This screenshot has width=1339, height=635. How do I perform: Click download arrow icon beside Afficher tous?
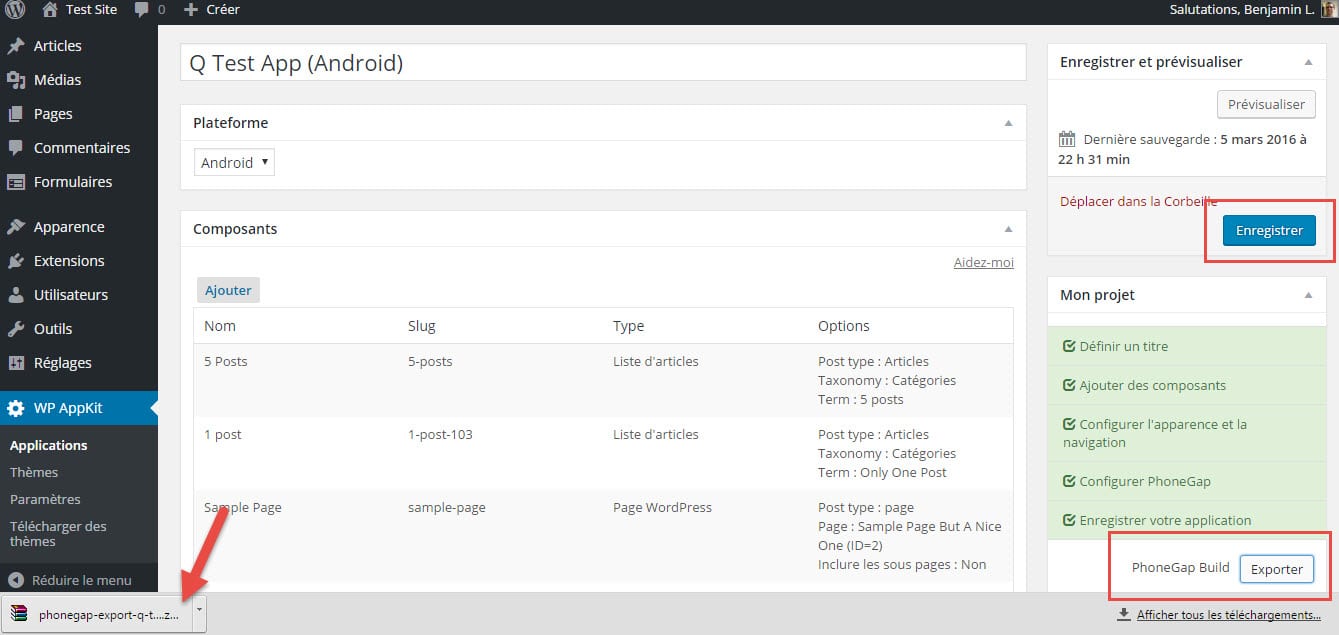(1124, 615)
